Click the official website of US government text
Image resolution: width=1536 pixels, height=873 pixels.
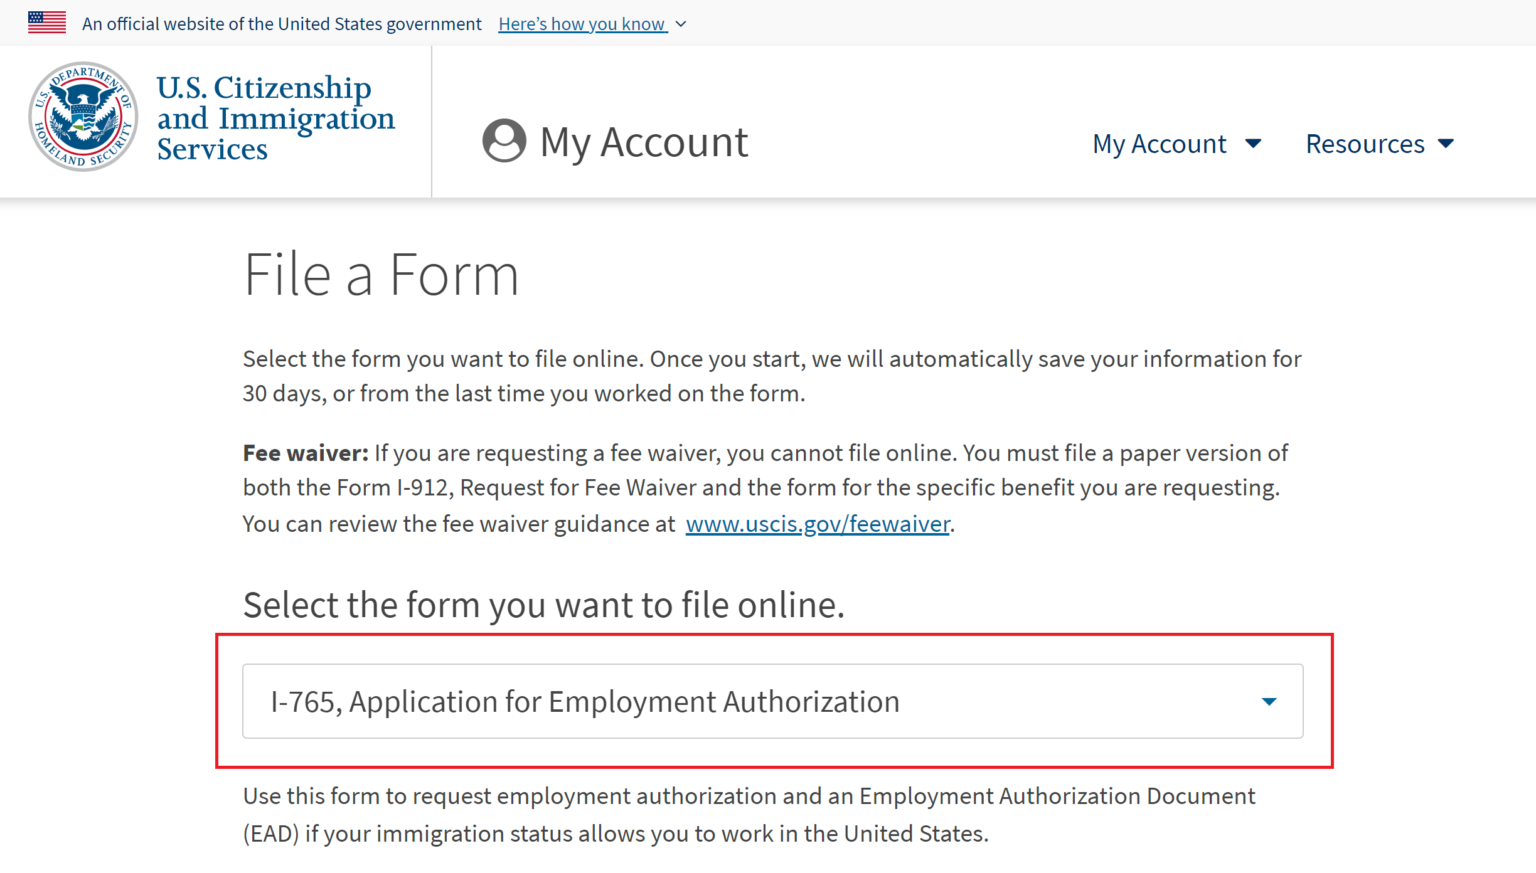tap(281, 24)
